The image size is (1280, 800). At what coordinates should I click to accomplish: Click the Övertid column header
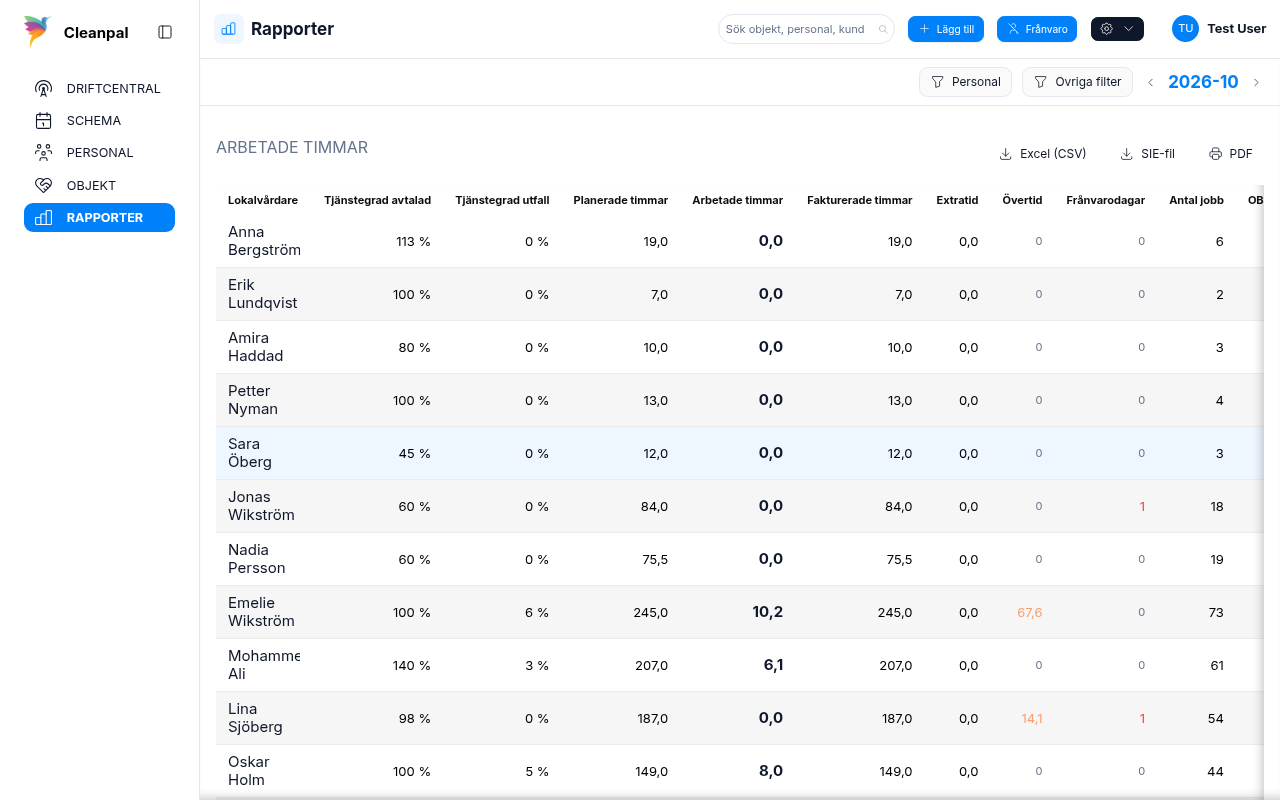click(1022, 200)
